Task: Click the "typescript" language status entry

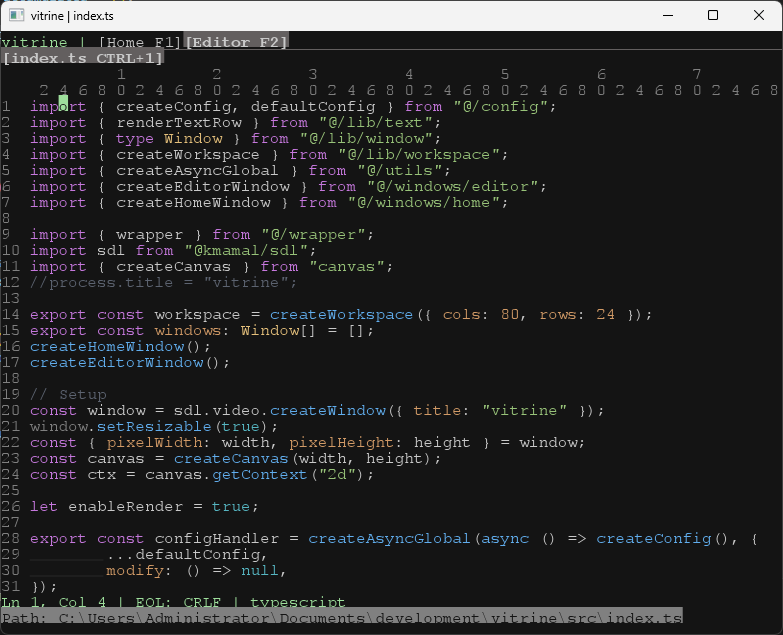Action: (298, 603)
